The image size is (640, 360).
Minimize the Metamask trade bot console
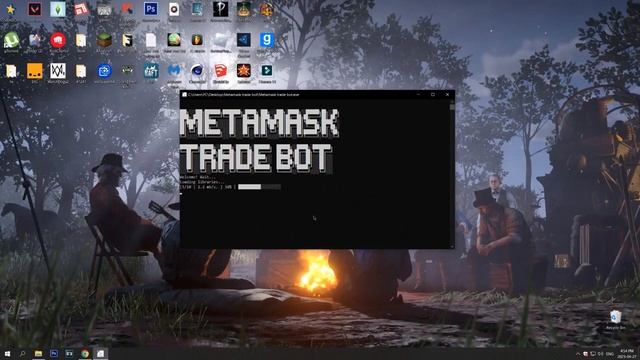[x=418, y=94]
